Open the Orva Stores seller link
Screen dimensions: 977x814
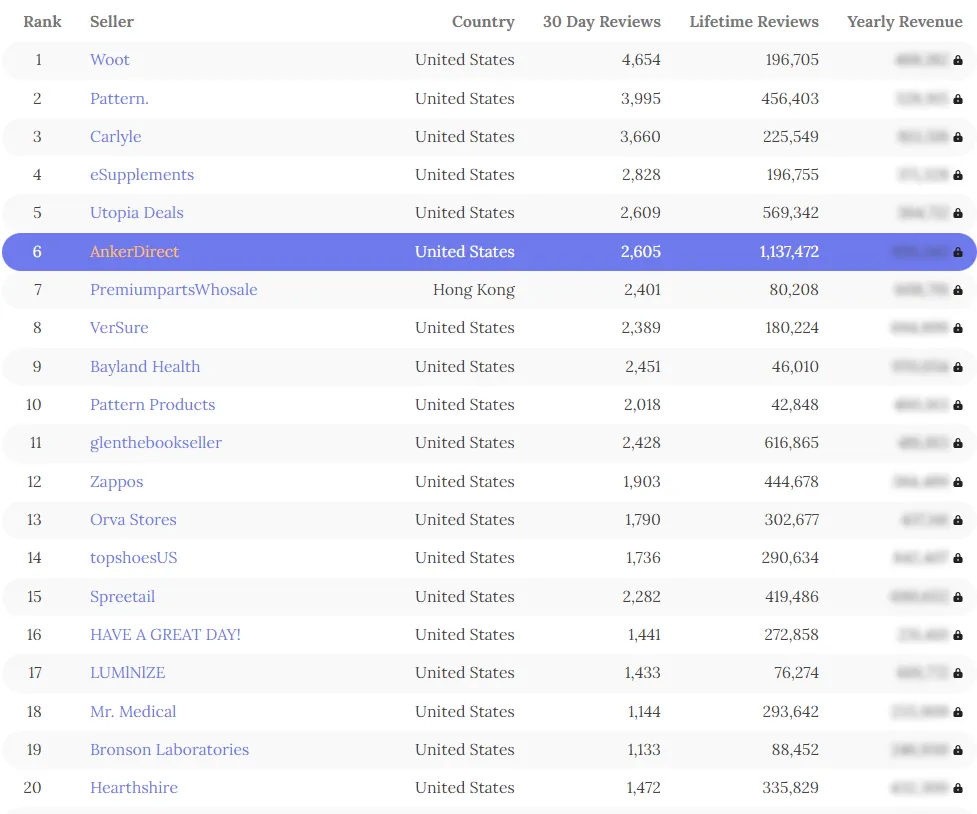tap(133, 519)
